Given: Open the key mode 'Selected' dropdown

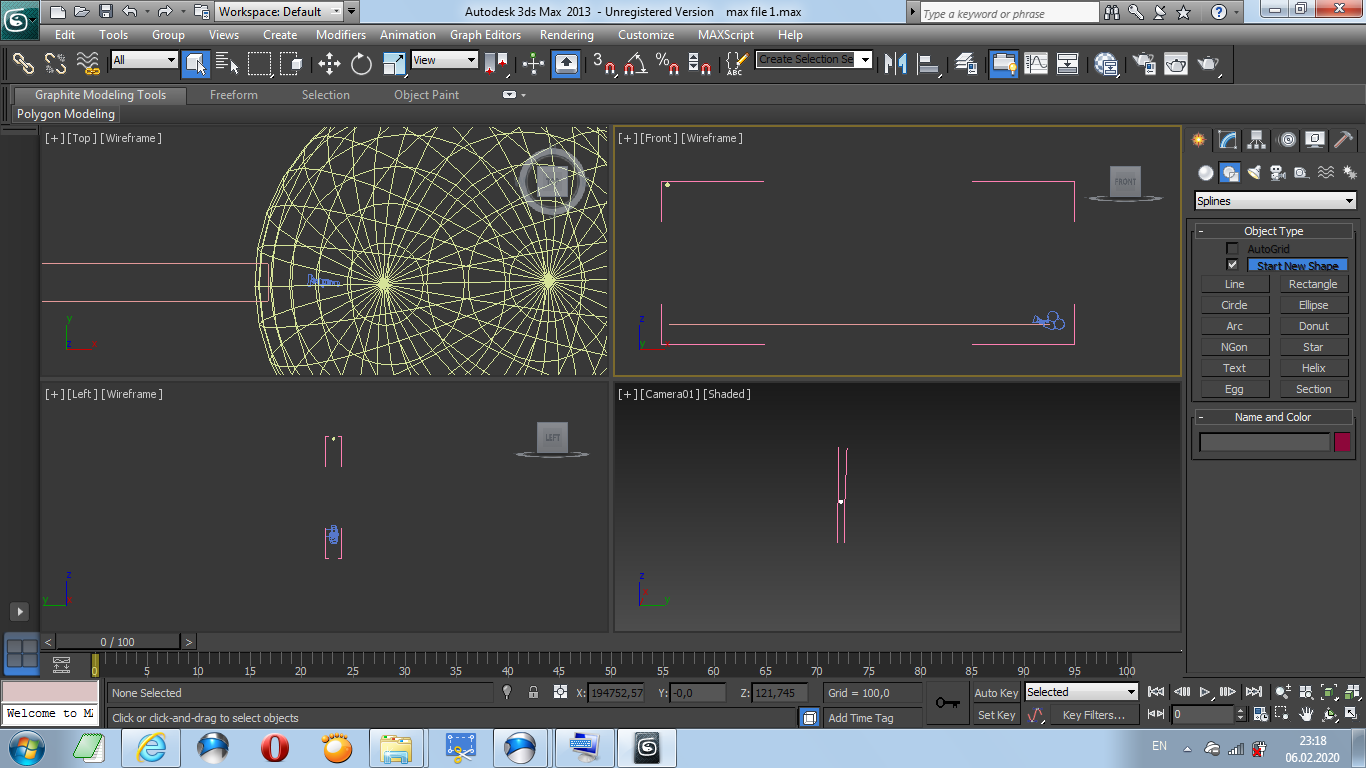Looking at the screenshot, I should point(1082,692).
